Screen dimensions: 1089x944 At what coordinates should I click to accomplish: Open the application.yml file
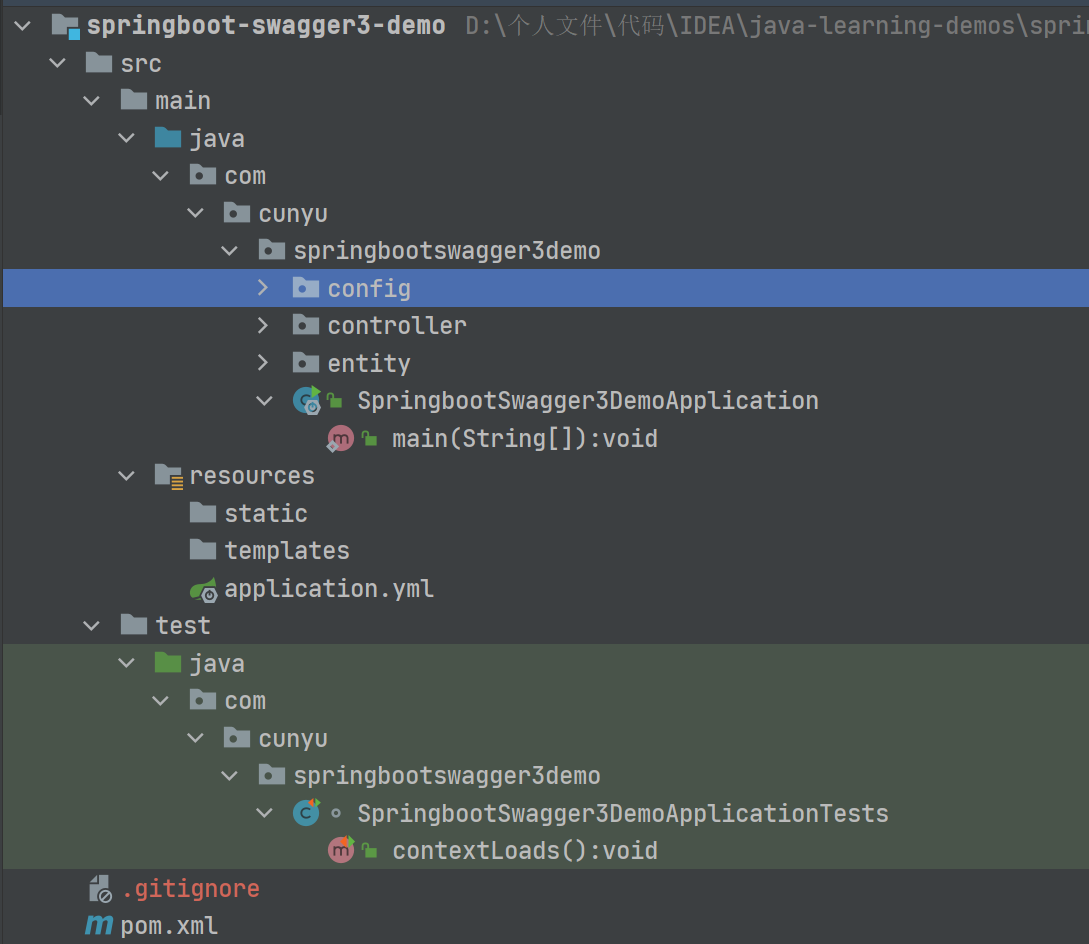[328, 588]
